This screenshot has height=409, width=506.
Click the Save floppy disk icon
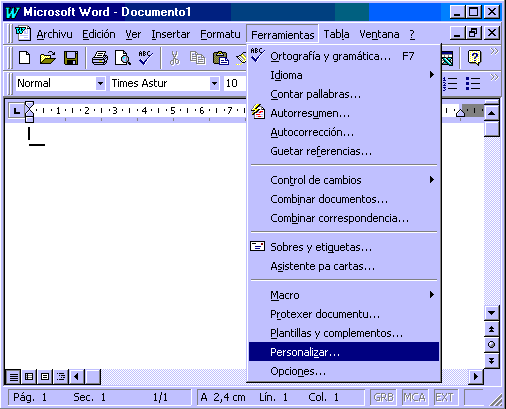coord(71,58)
